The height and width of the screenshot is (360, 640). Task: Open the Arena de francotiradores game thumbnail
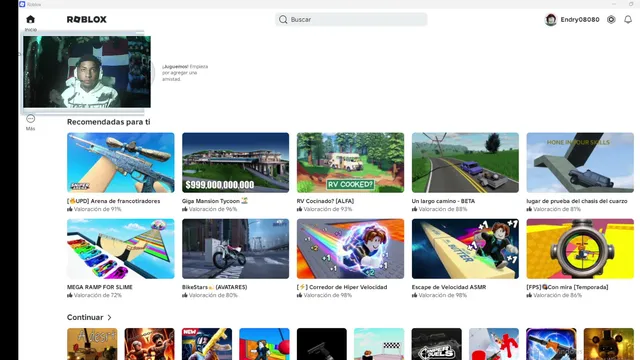point(120,162)
